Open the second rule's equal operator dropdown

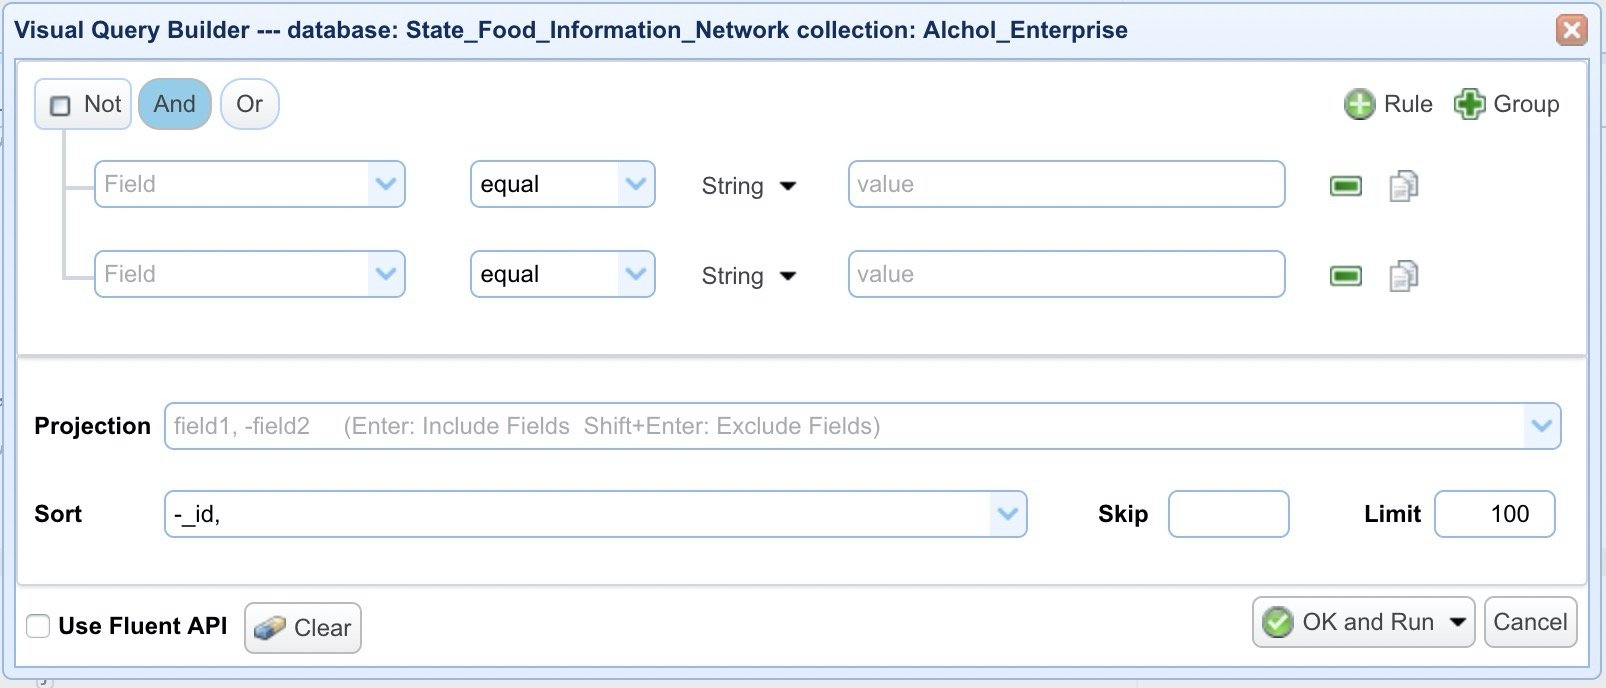[635, 274]
